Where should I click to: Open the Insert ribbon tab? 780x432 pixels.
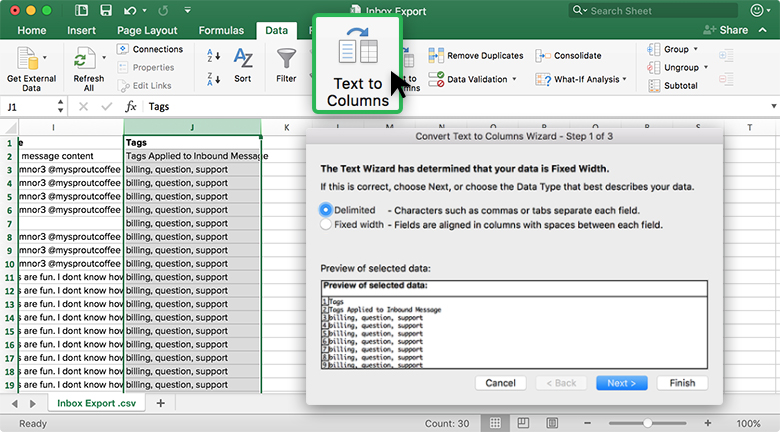click(82, 30)
